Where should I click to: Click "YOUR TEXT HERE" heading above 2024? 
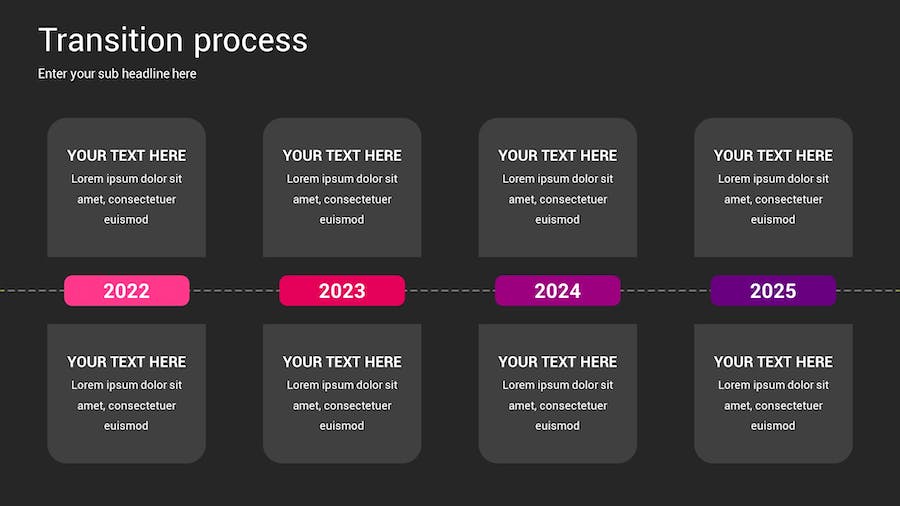click(557, 155)
